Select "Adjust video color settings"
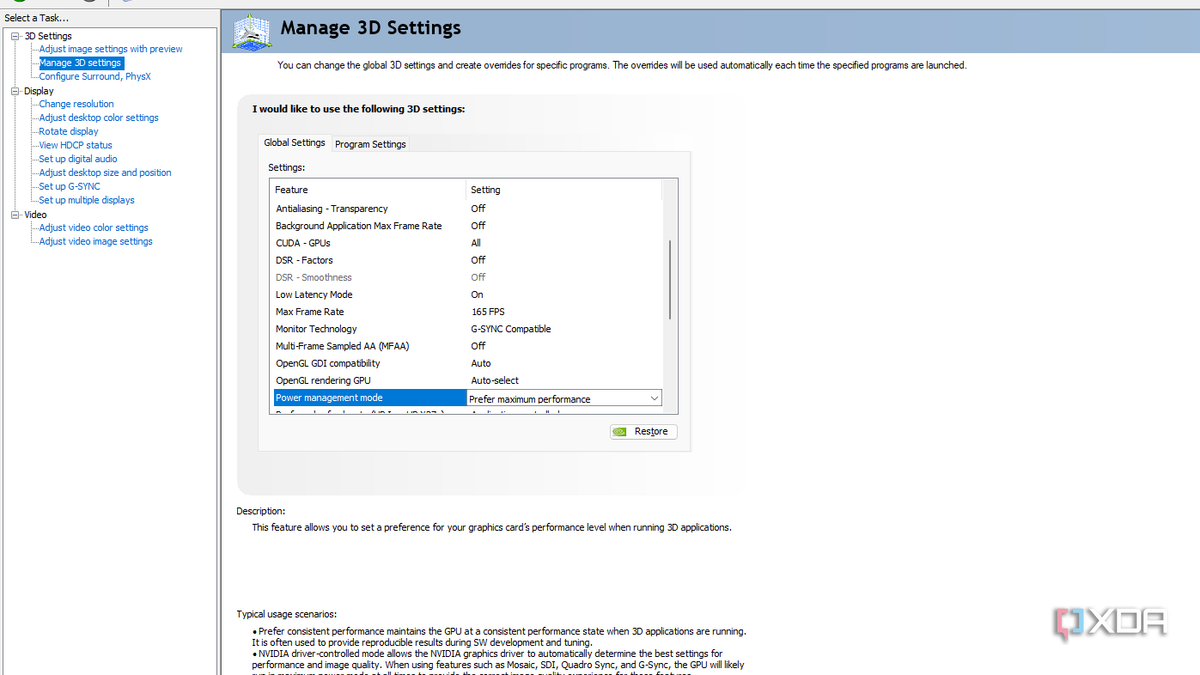This screenshot has height=675, width=1200. pyautogui.click(x=92, y=227)
